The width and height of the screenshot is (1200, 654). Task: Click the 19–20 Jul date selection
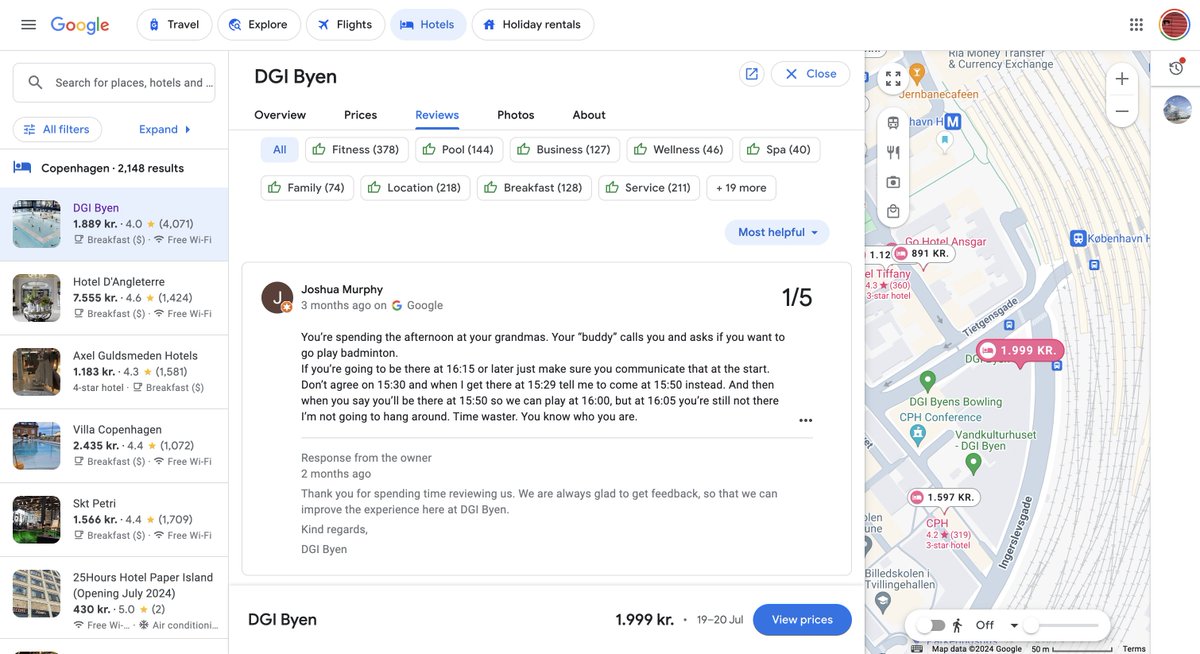(x=720, y=620)
